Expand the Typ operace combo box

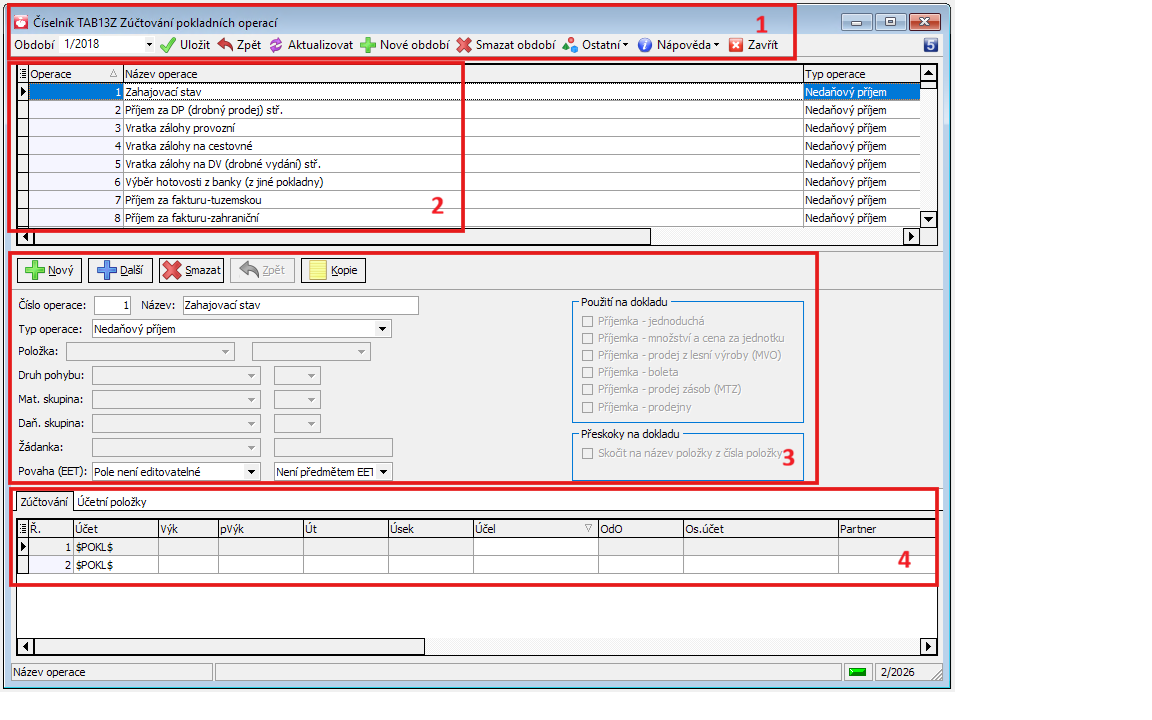coord(383,328)
